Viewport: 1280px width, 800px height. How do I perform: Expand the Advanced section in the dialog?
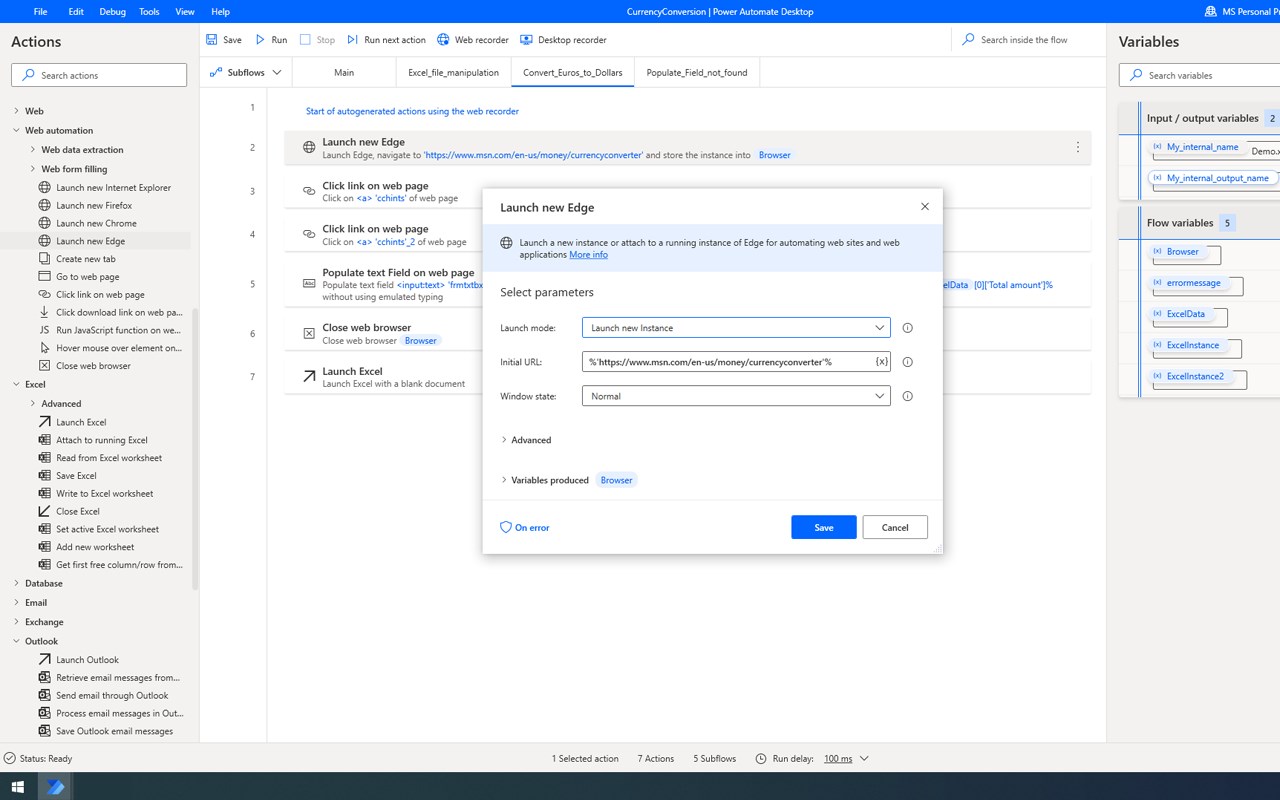[x=526, y=440]
